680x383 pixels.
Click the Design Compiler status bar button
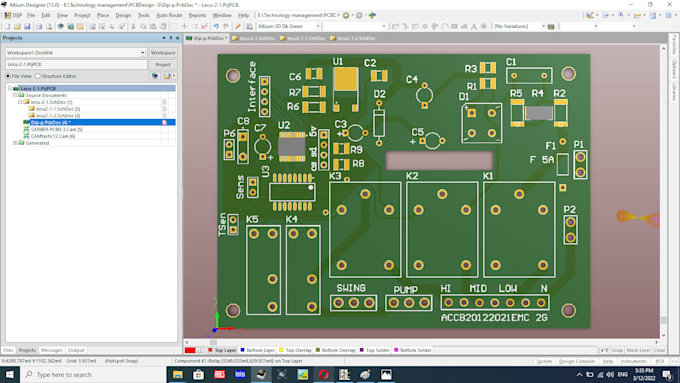(577, 361)
